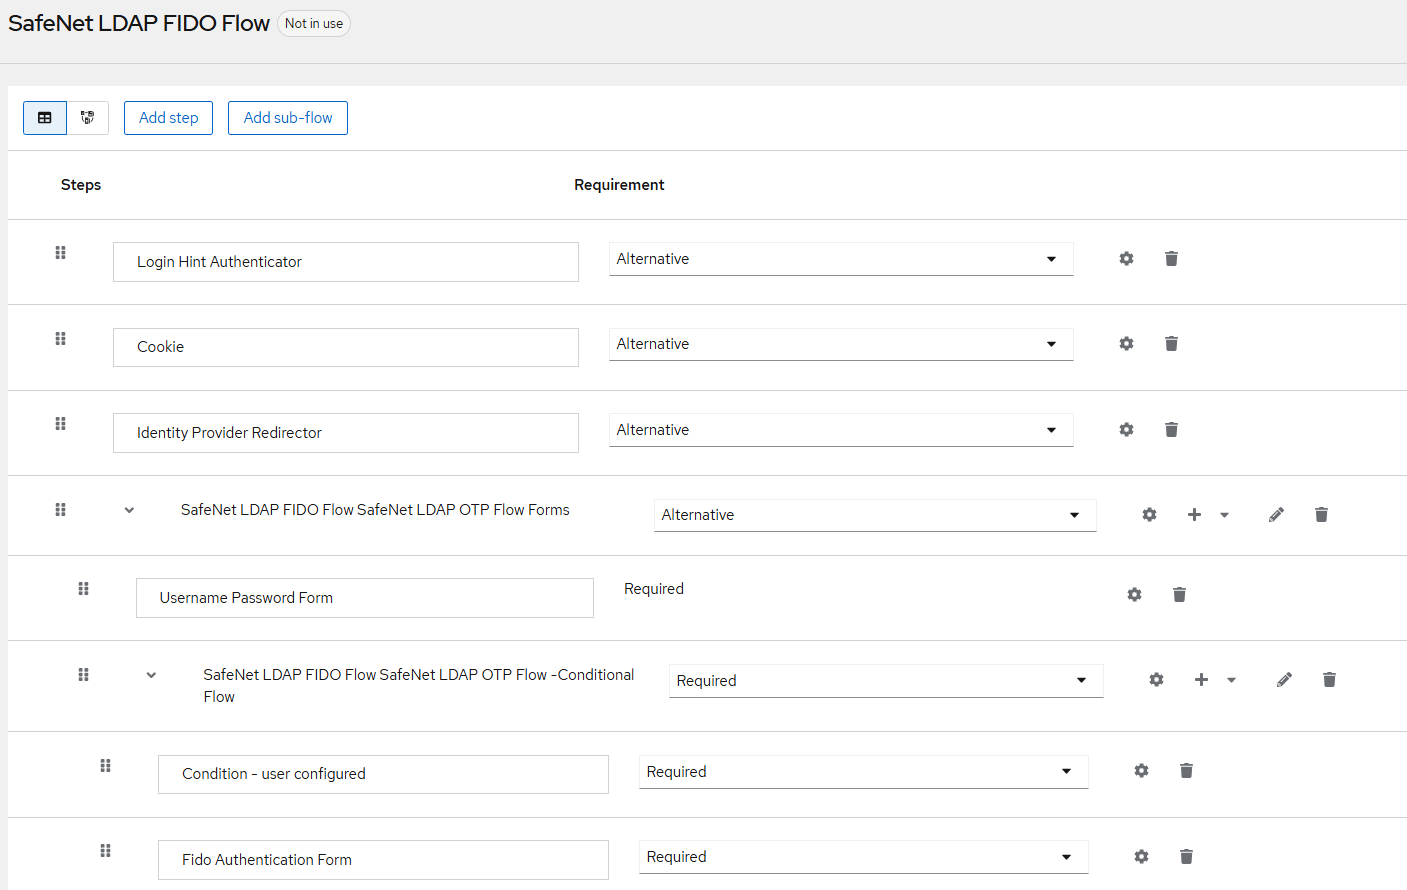Image resolution: width=1407 pixels, height=890 pixels.
Task: Click the Add sub-flow button
Action: [288, 118]
